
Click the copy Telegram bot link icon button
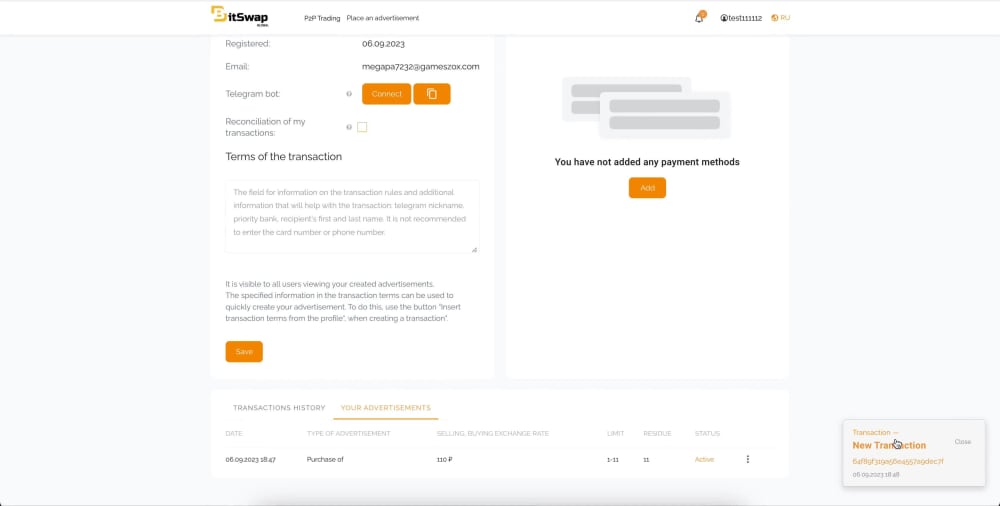[432, 94]
